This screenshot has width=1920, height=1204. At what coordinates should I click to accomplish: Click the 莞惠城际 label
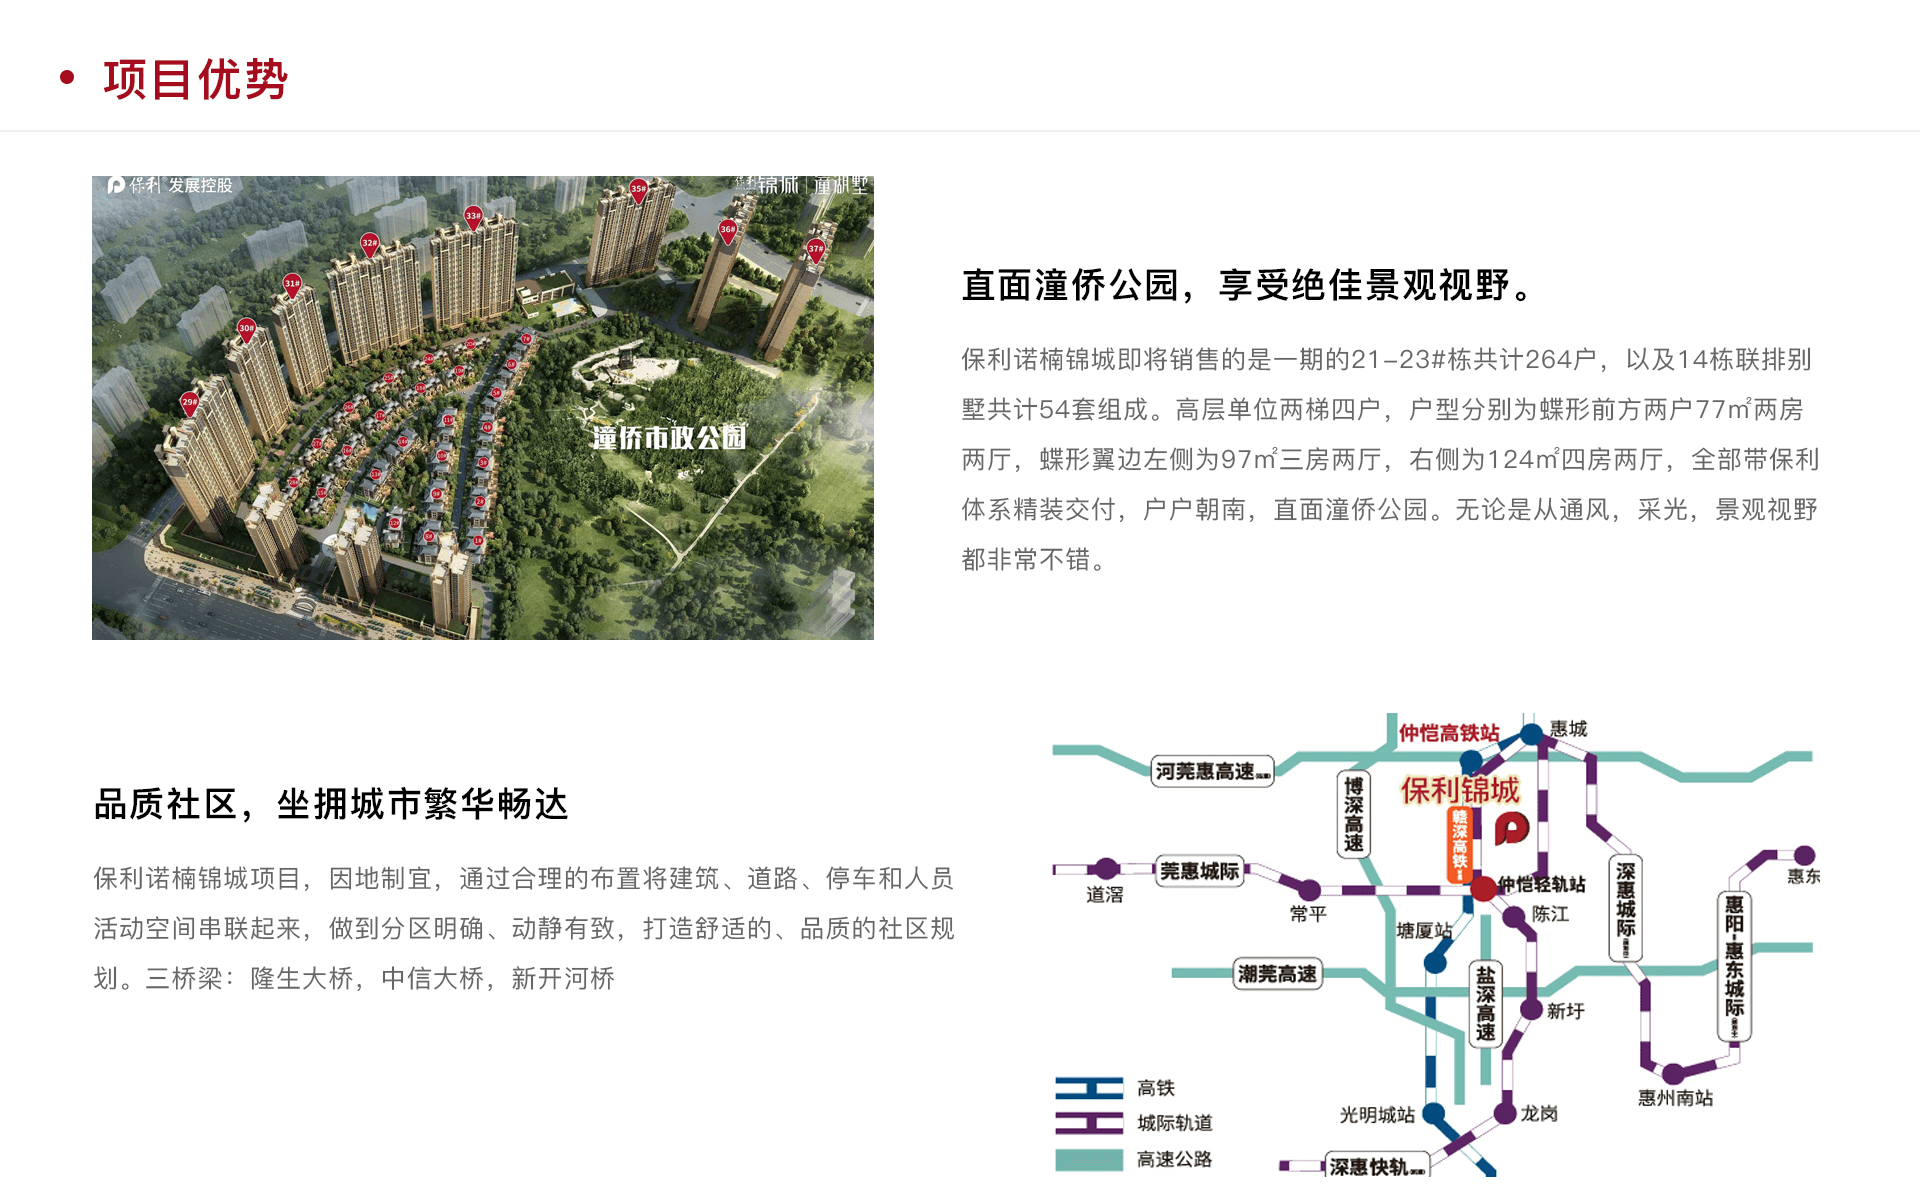(x=1200, y=871)
